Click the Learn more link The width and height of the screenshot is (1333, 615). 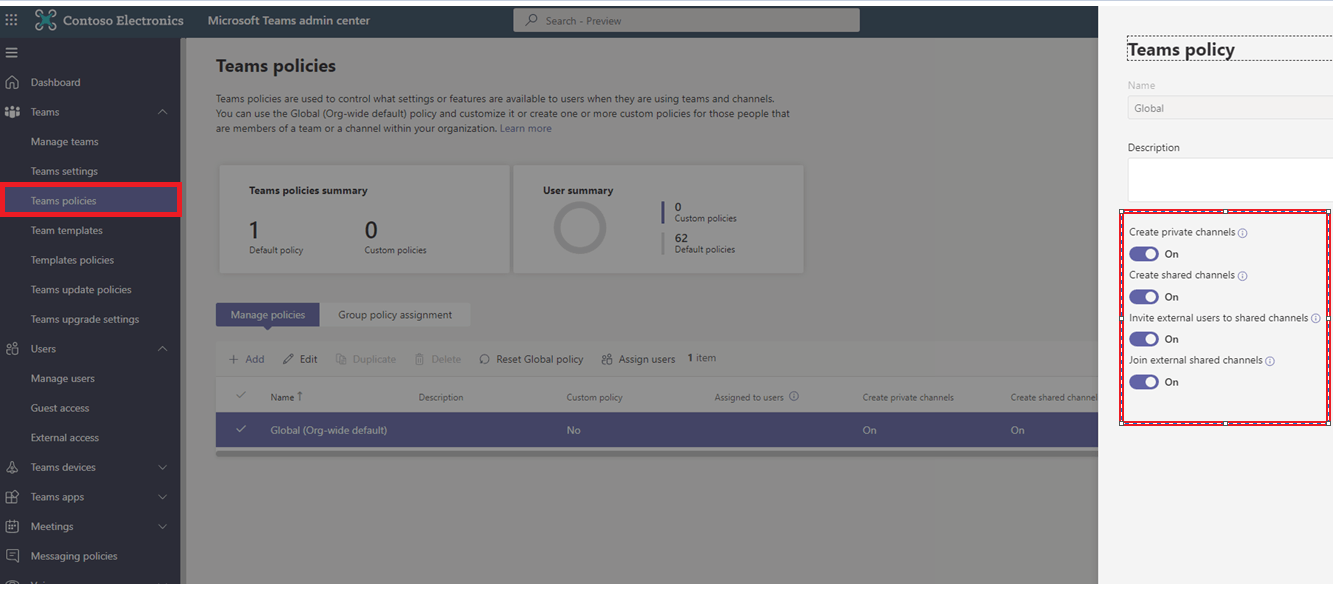pyautogui.click(x=526, y=128)
